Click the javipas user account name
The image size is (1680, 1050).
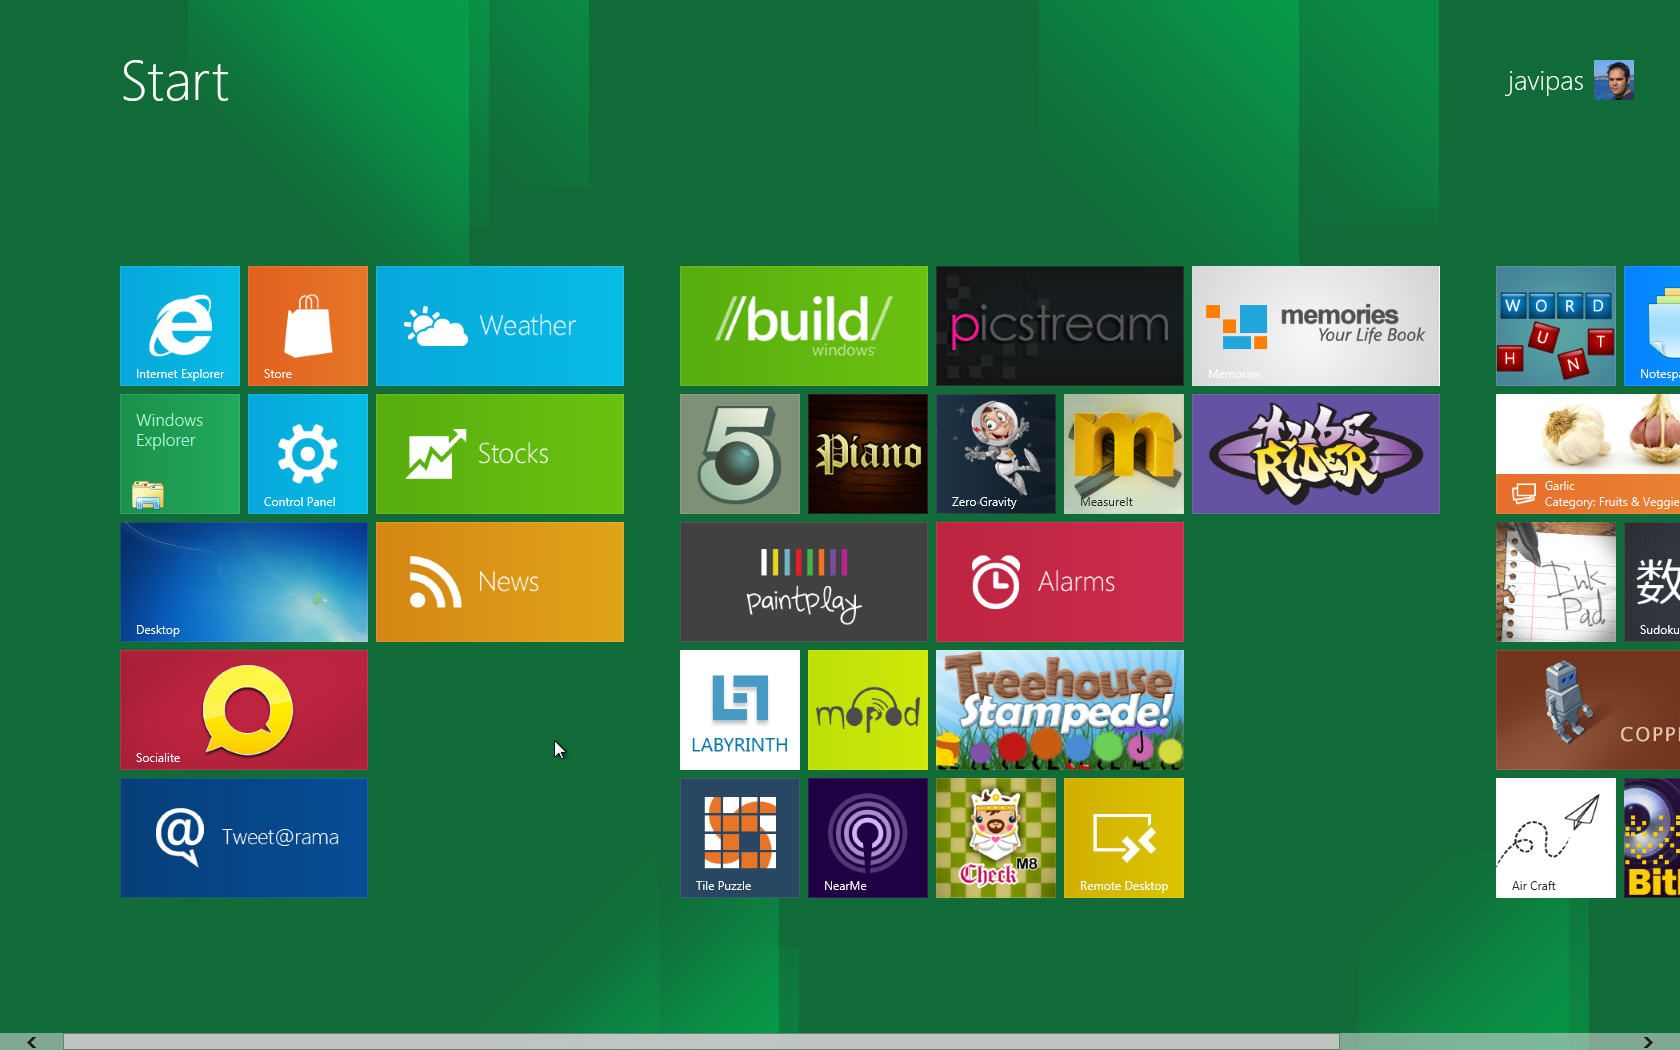pyautogui.click(x=1545, y=81)
